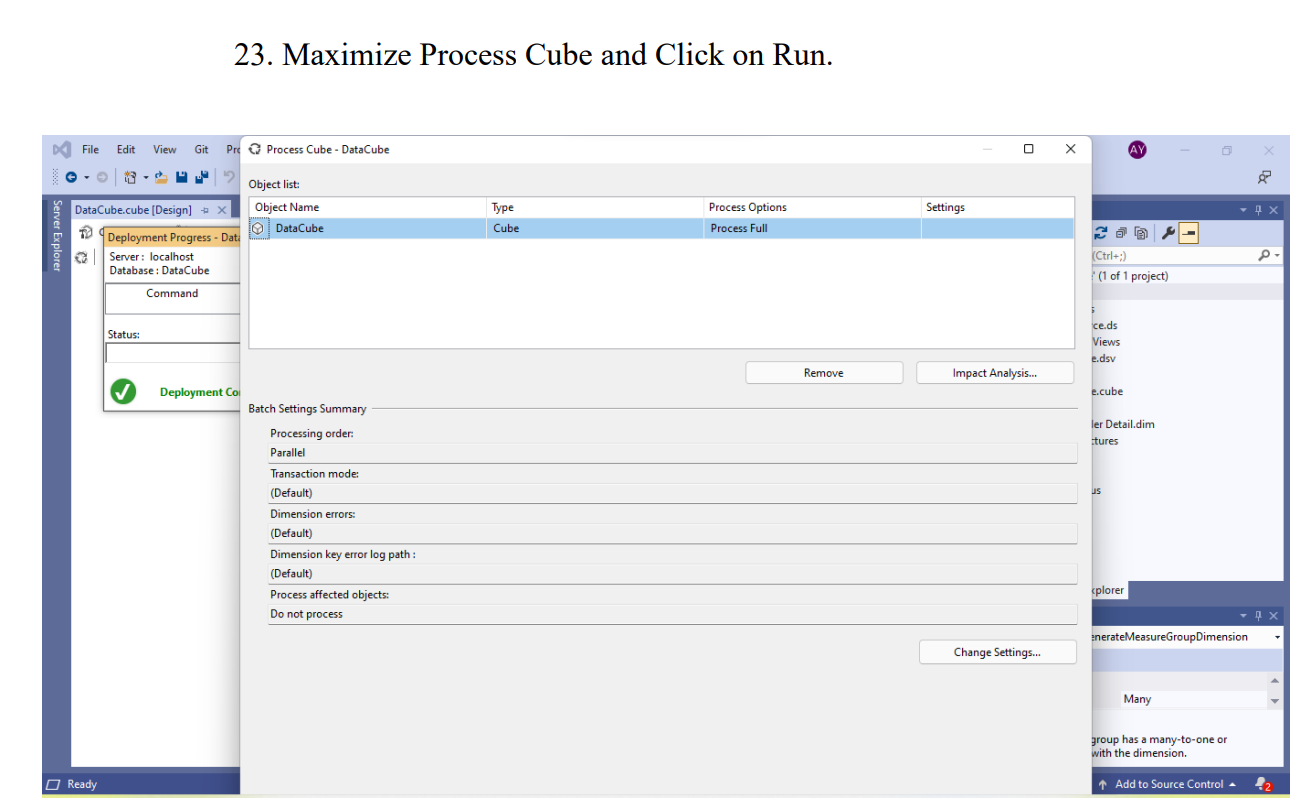Select the DataCube row in Object list

(x=661, y=228)
